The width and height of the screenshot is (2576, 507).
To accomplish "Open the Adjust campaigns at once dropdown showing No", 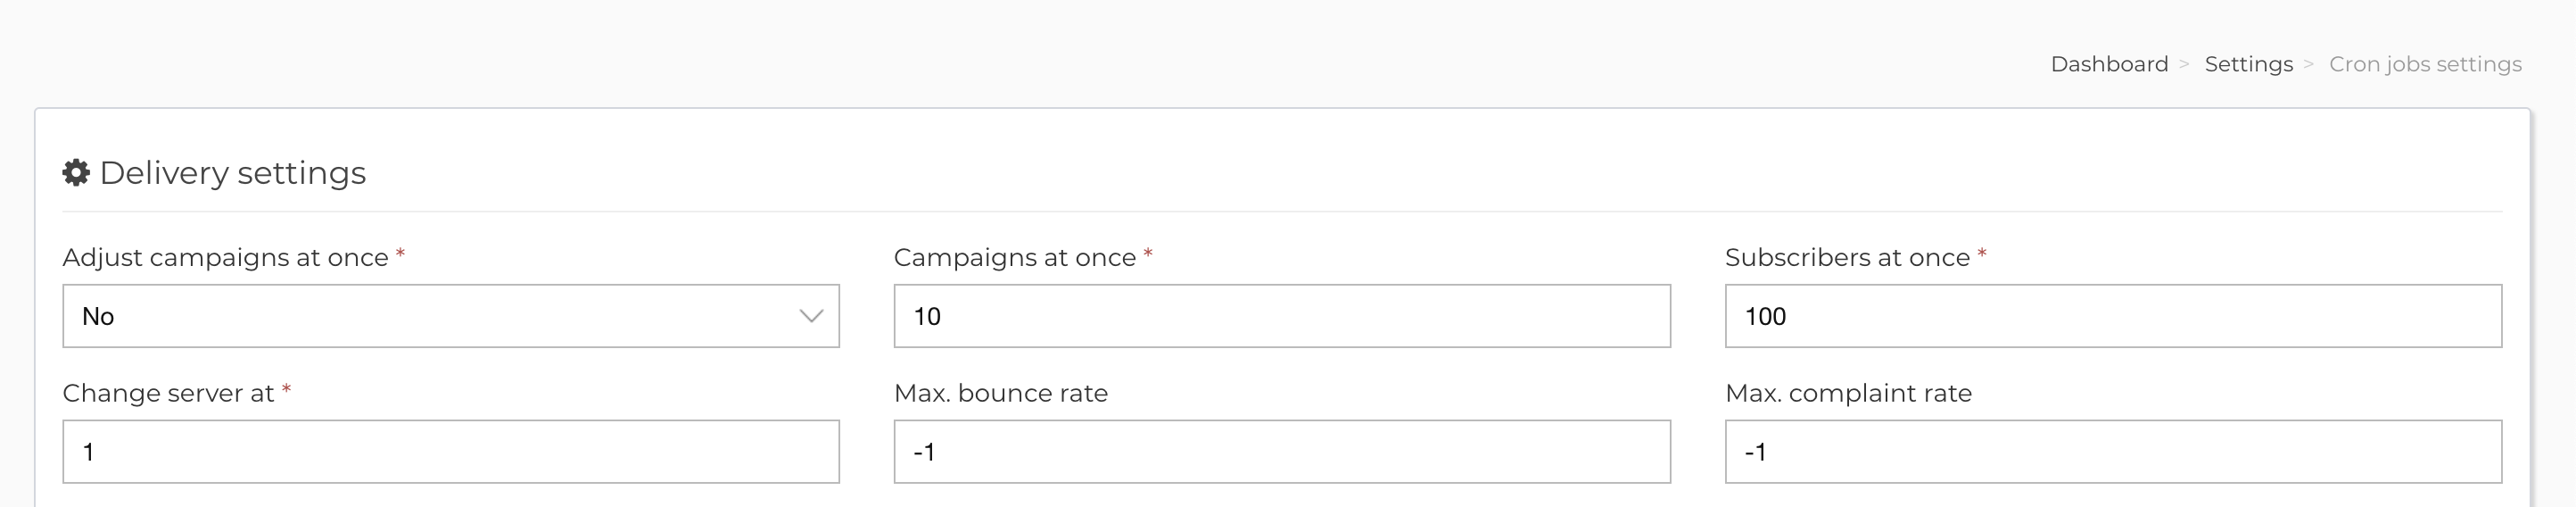I will click(x=451, y=316).
